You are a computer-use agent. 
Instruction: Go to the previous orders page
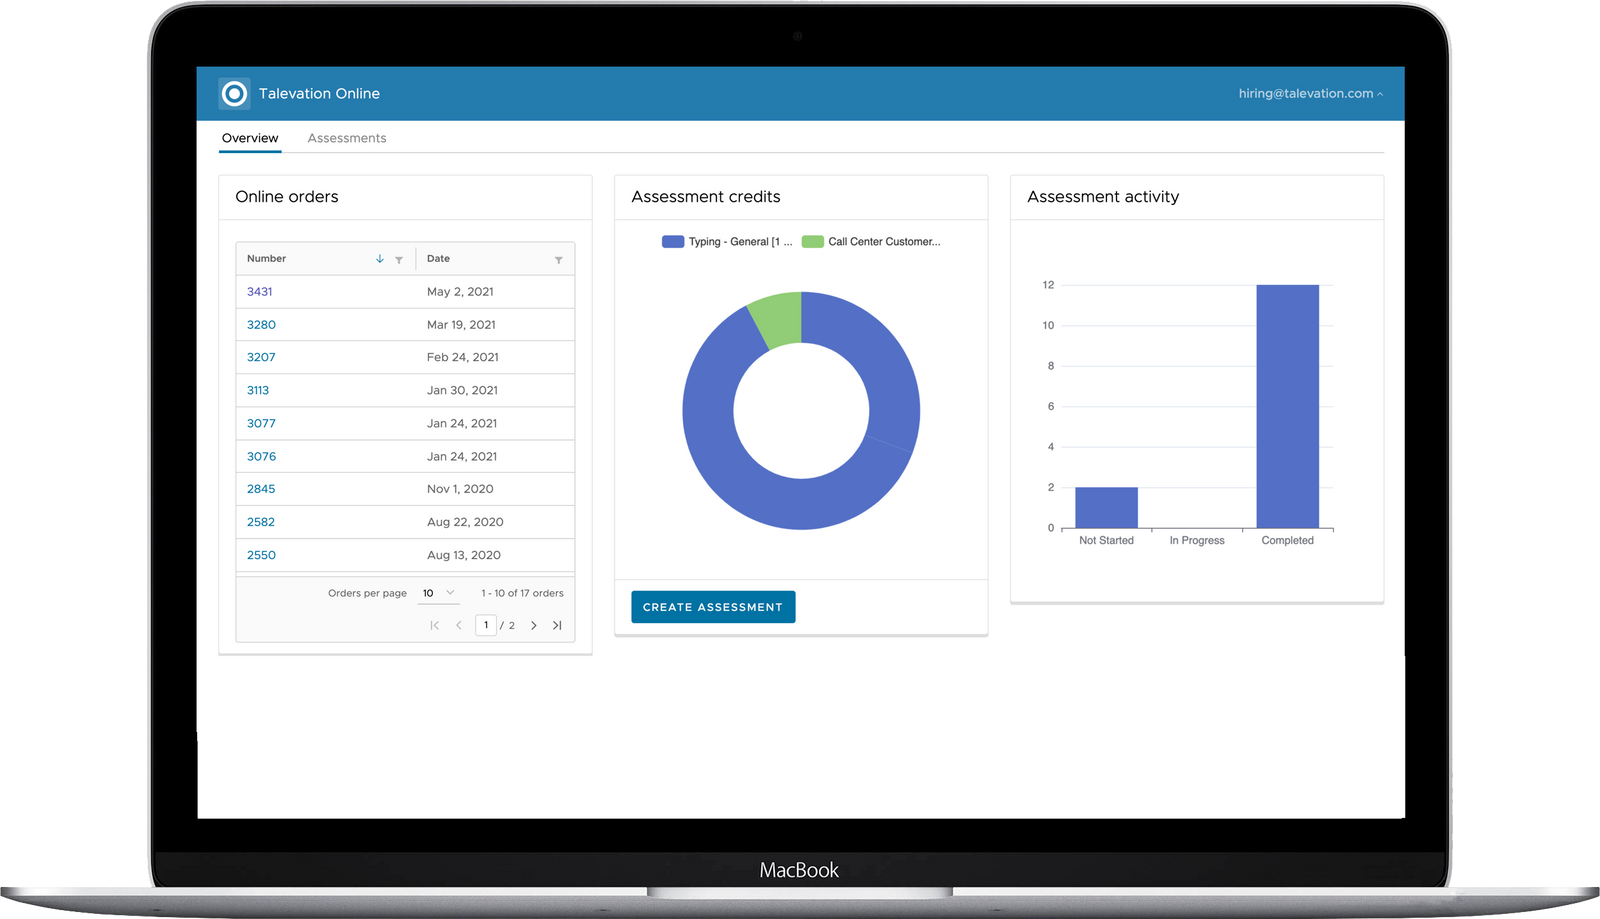click(x=459, y=625)
